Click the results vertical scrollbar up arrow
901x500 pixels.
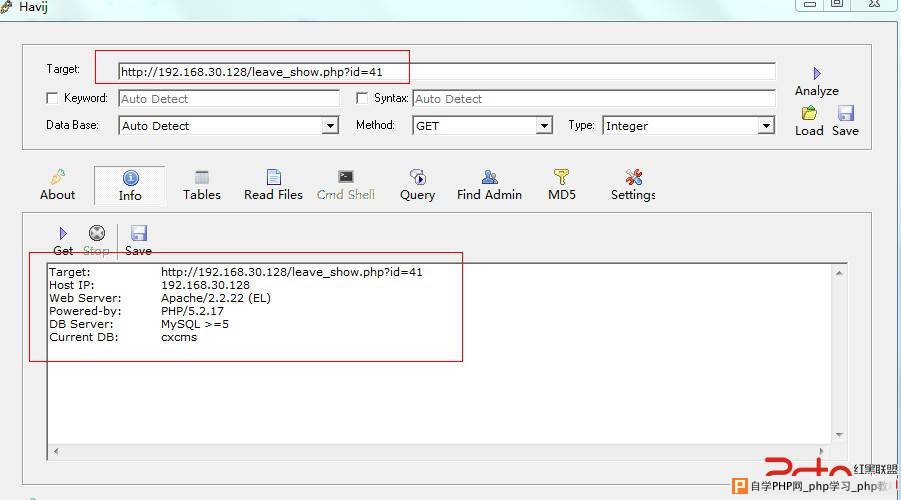(839, 274)
